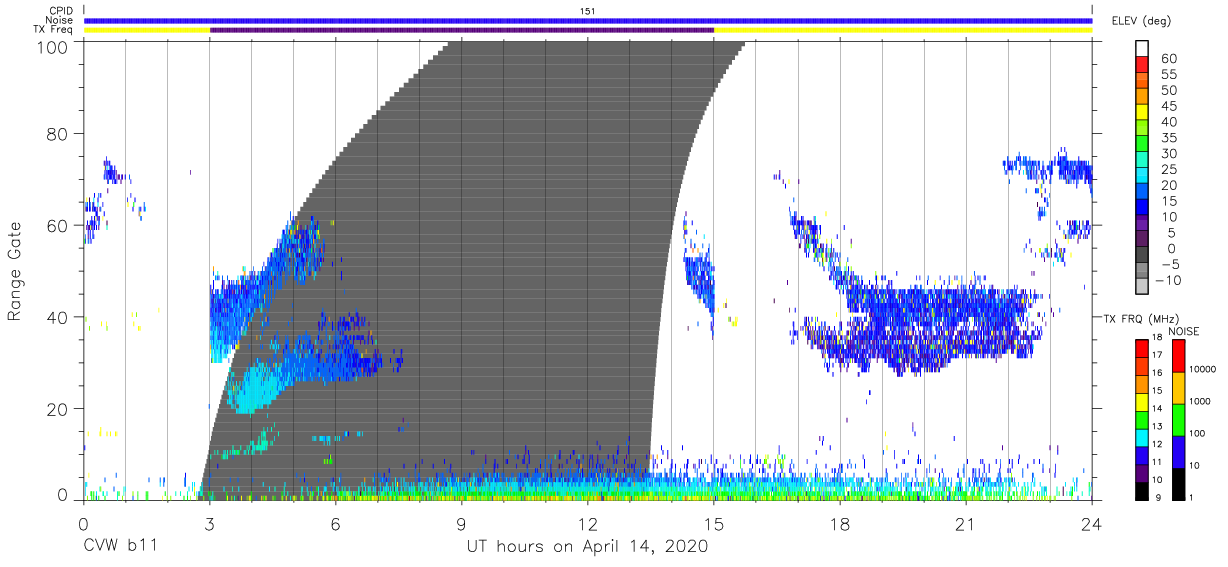Click the 'CPID' label
The width and height of the screenshot is (1228, 567).
coord(60,10)
